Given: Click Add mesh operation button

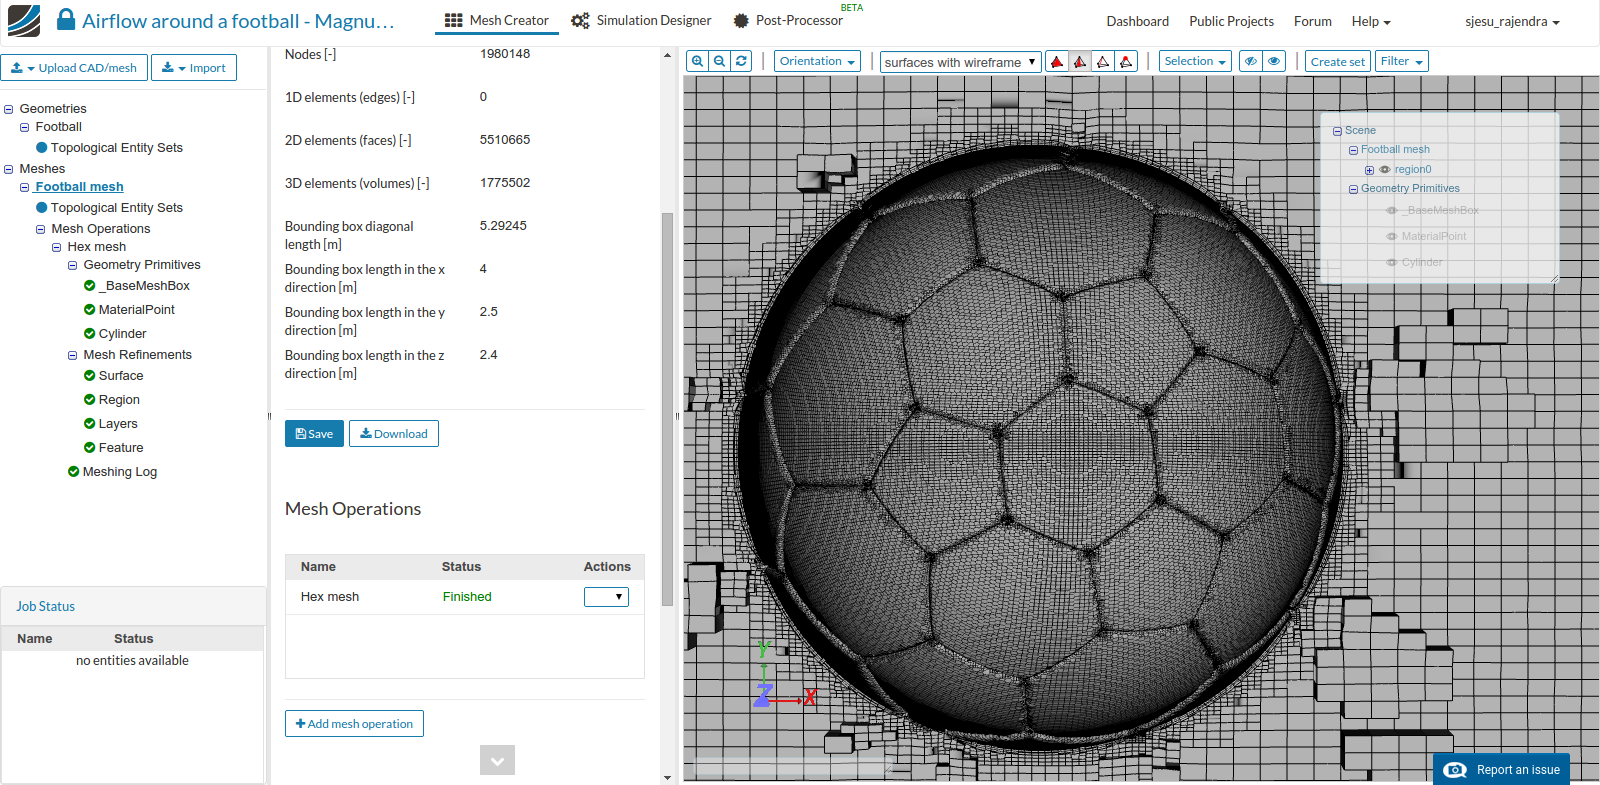Looking at the screenshot, I should tap(354, 724).
